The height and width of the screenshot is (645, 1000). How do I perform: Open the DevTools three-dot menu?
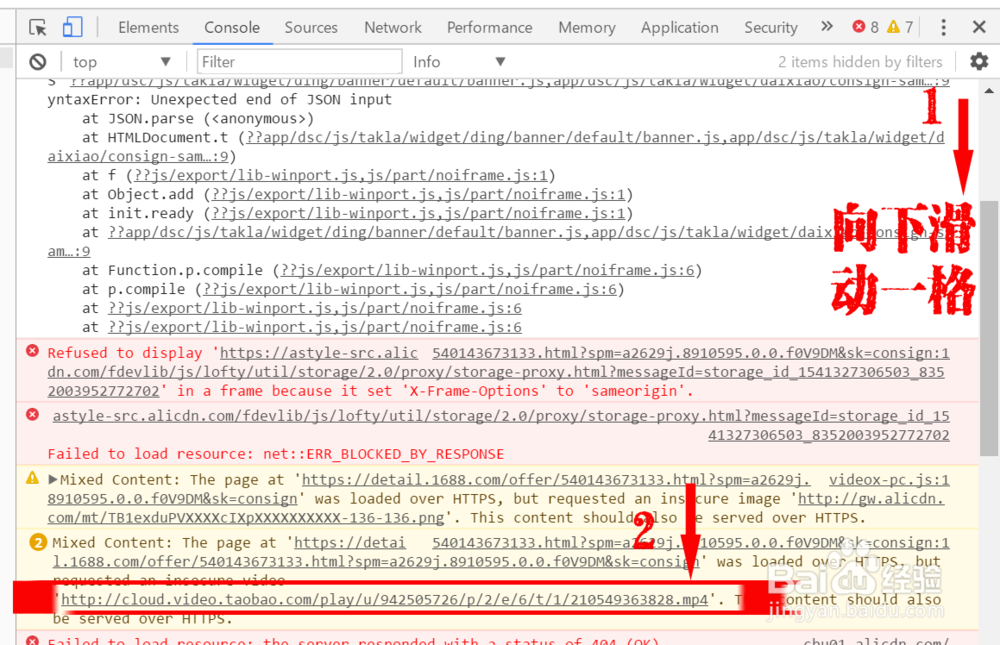click(x=943, y=27)
